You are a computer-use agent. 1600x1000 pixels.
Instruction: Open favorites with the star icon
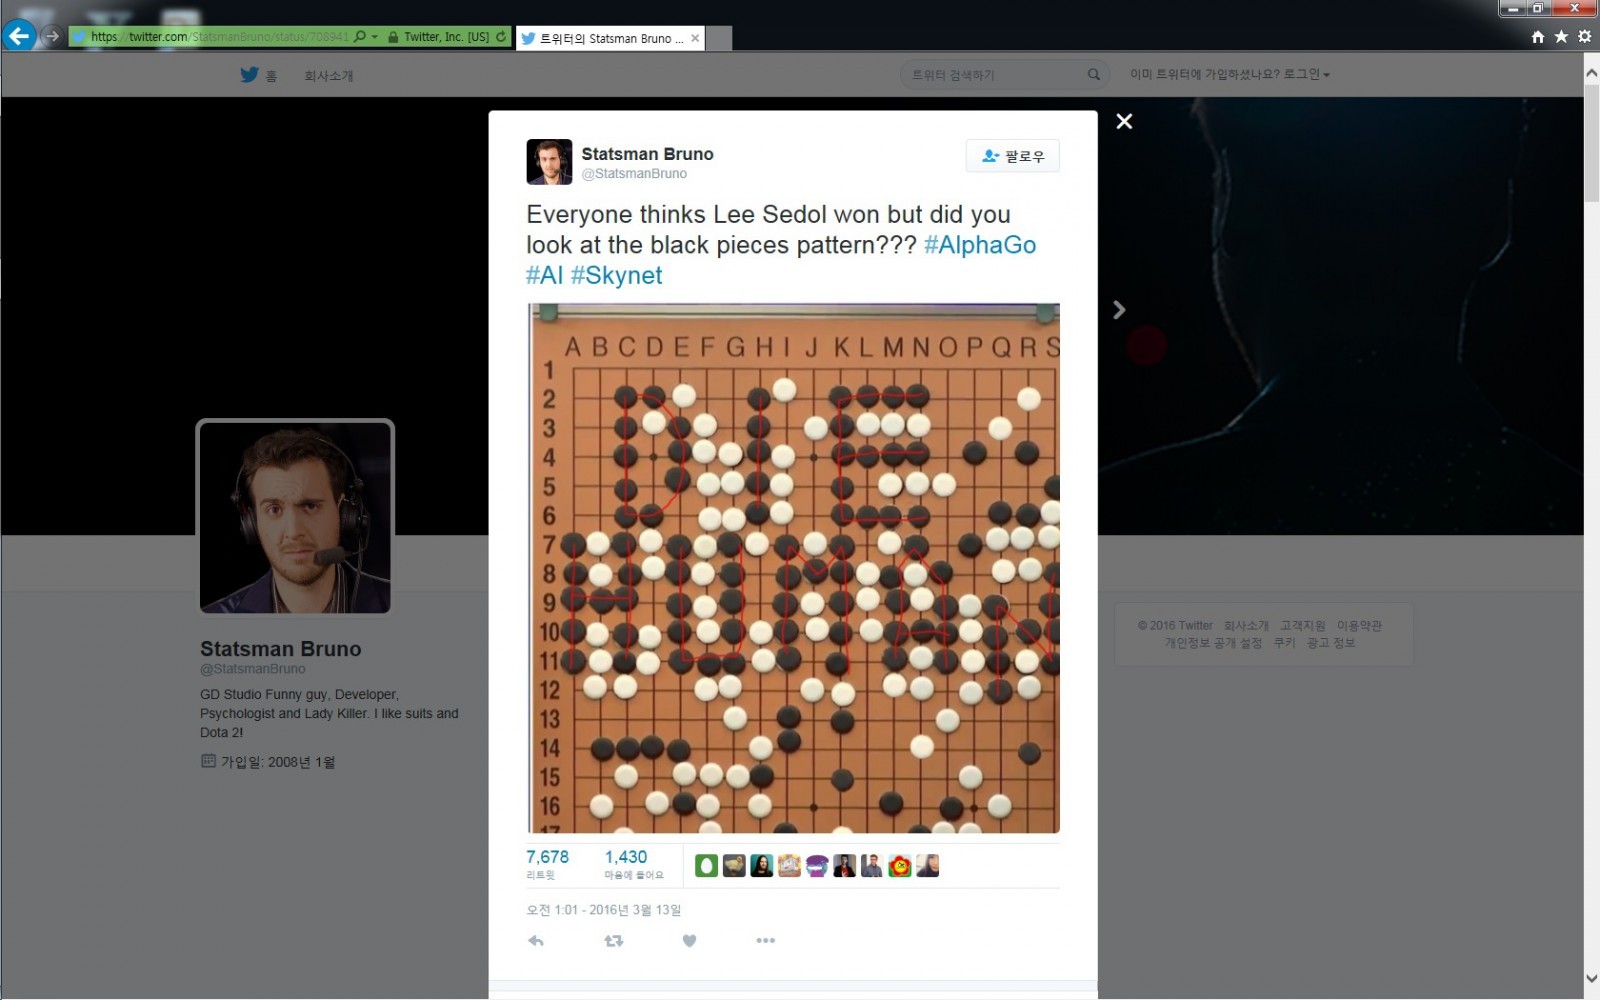(1561, 37)
